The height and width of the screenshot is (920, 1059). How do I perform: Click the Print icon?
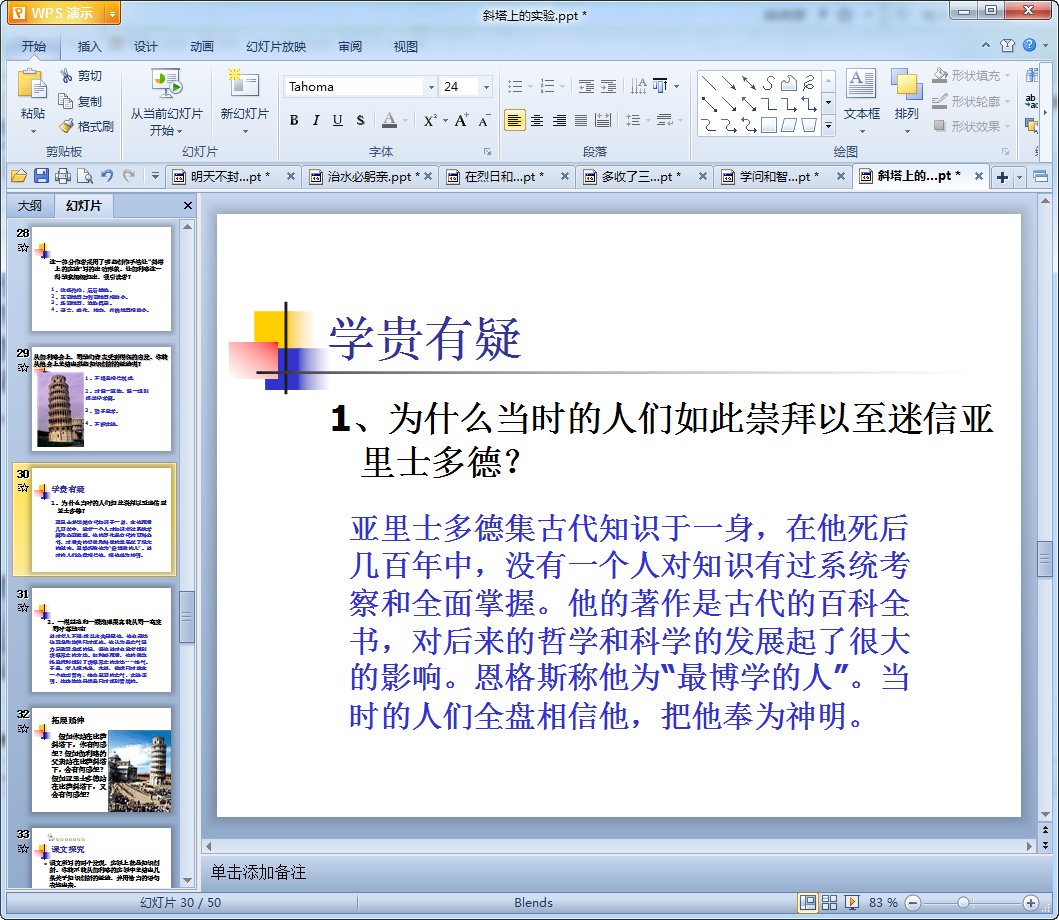pyautogui.click(x=63, y=176)
